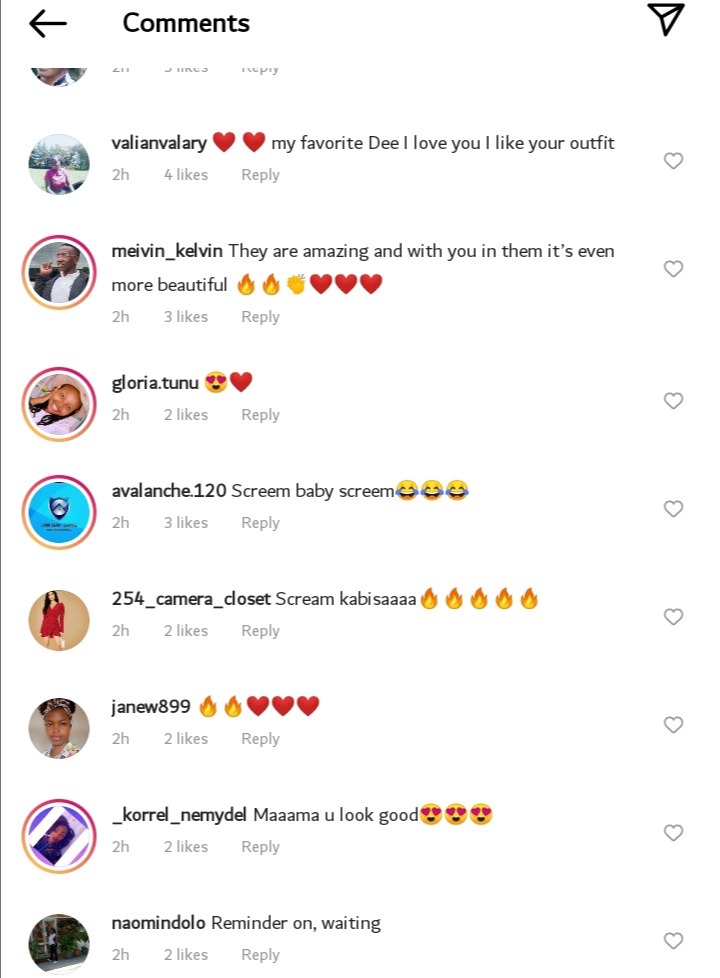
Task: View 3 likes on meivin_kelvin's comment
Action: tap(186, 316)
